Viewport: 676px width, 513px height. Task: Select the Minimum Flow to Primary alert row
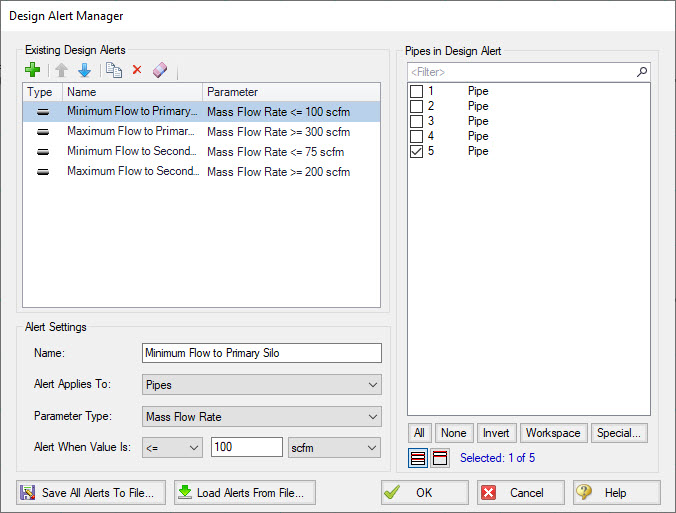[x=201, y=112]
